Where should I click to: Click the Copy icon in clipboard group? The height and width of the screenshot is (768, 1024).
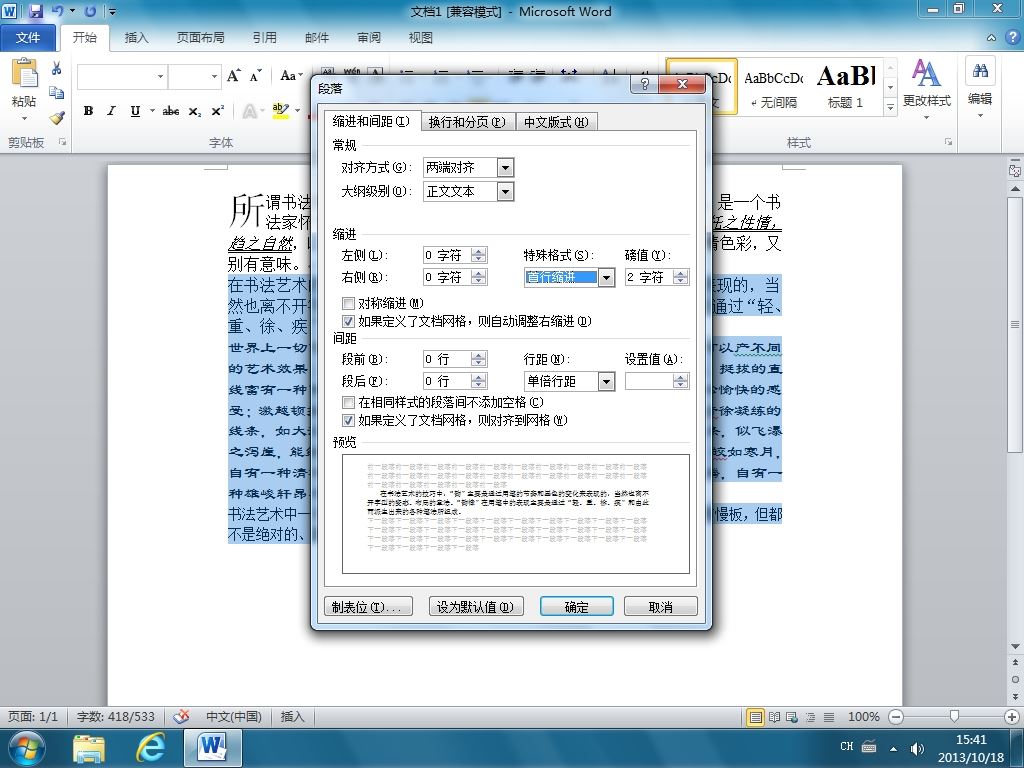tap(57, 93)
